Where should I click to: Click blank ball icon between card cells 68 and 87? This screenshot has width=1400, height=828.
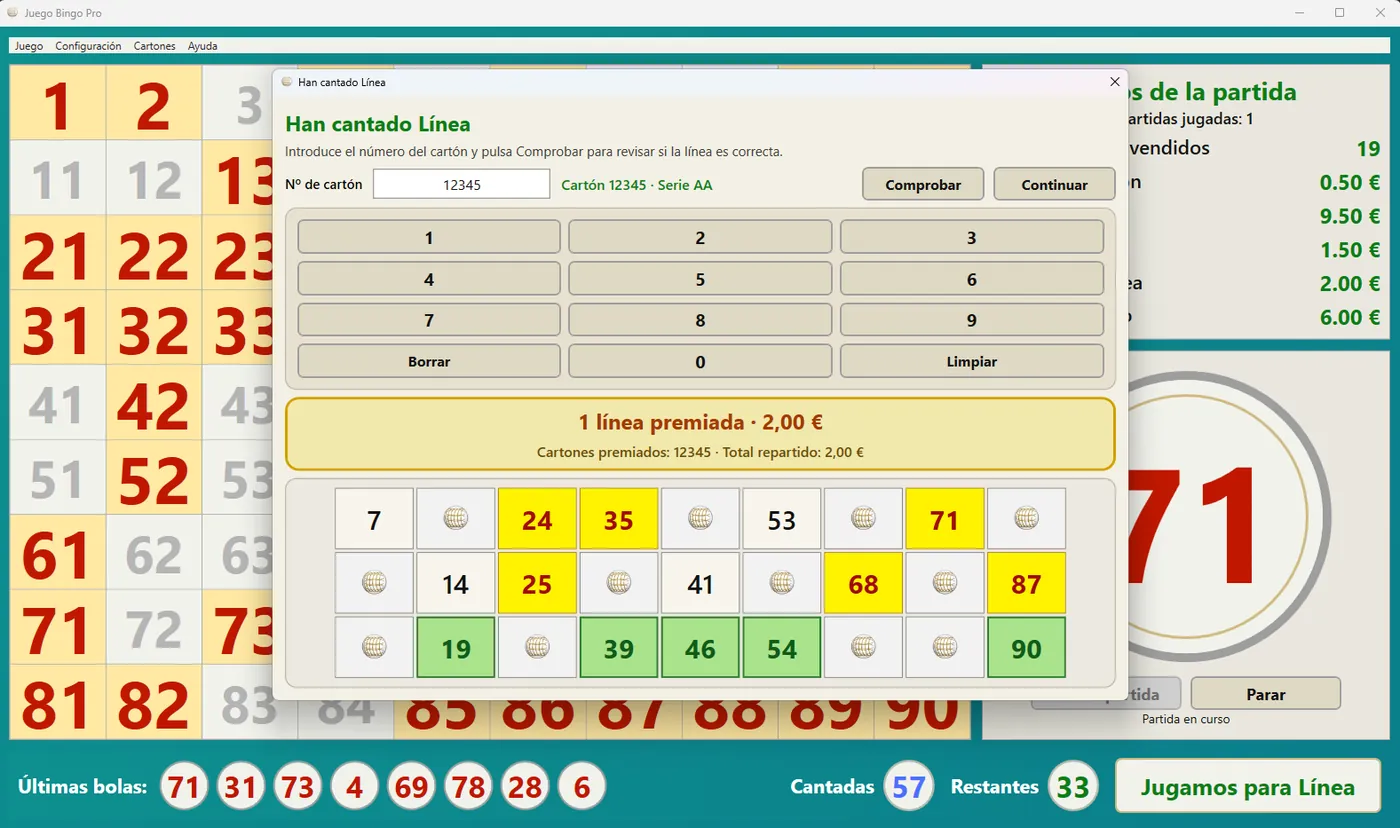[945, 583]
